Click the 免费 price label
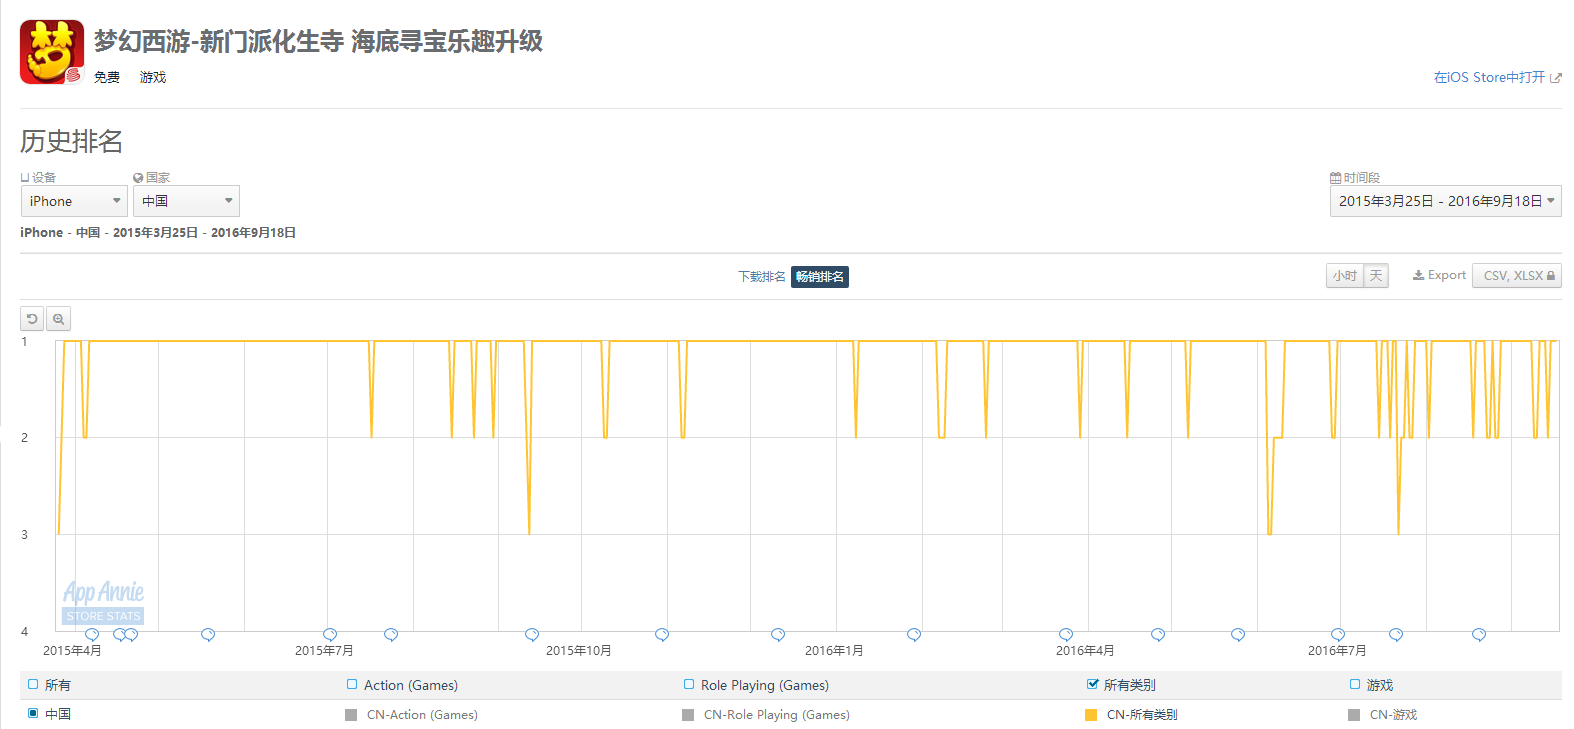This screenshot has width=1574, height=729. tap(107, 77)
